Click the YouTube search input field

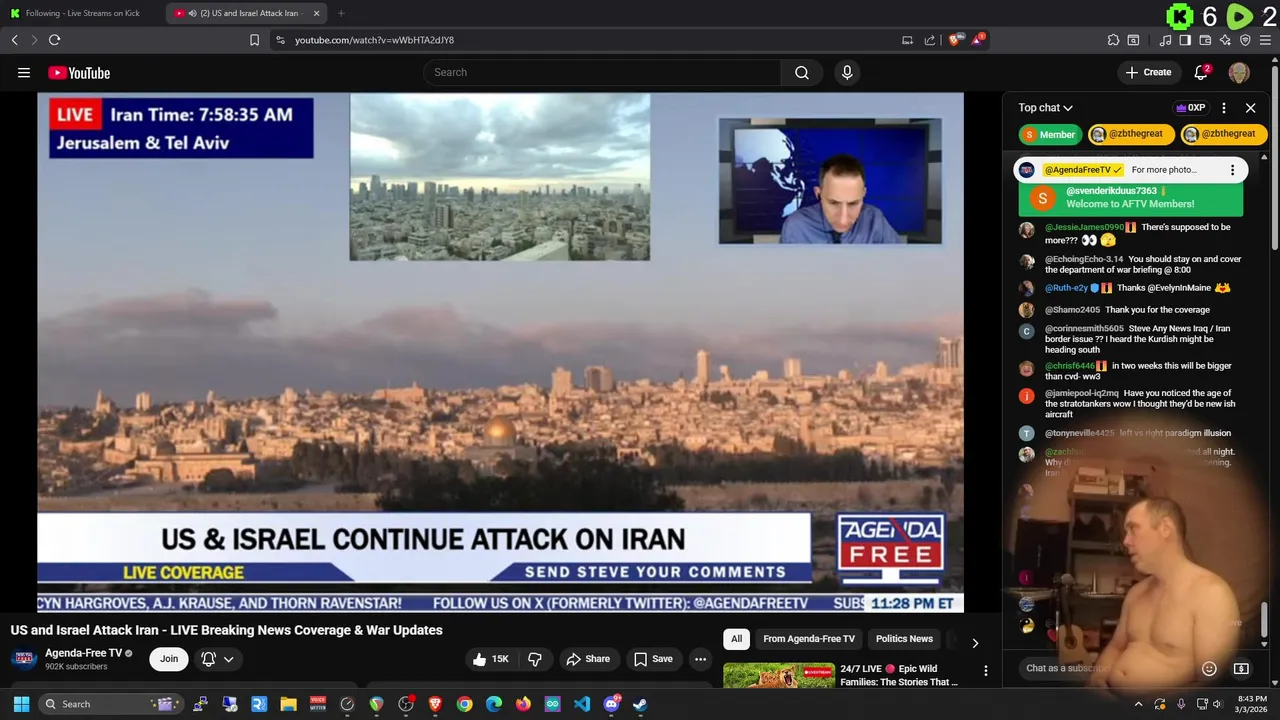[603, 72]
